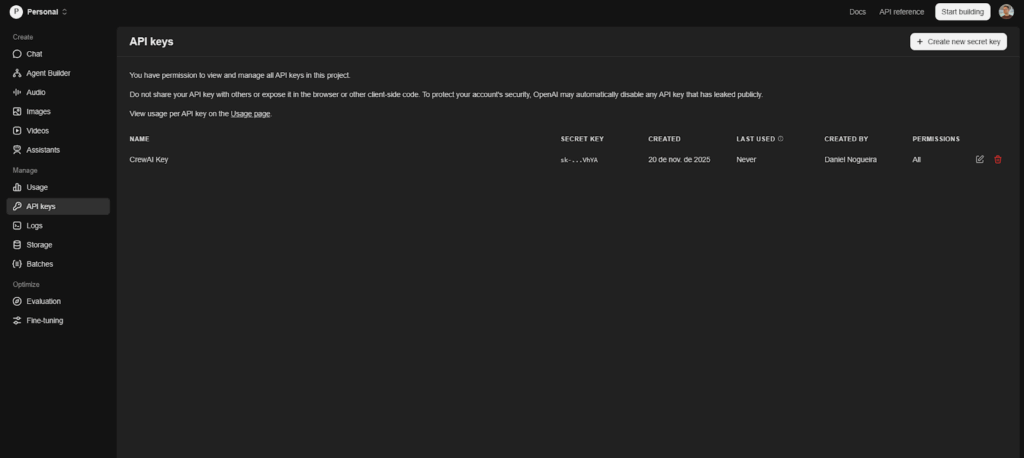
Task: Click the created date 20 de nov. de 2025
Action: (679, 159)
